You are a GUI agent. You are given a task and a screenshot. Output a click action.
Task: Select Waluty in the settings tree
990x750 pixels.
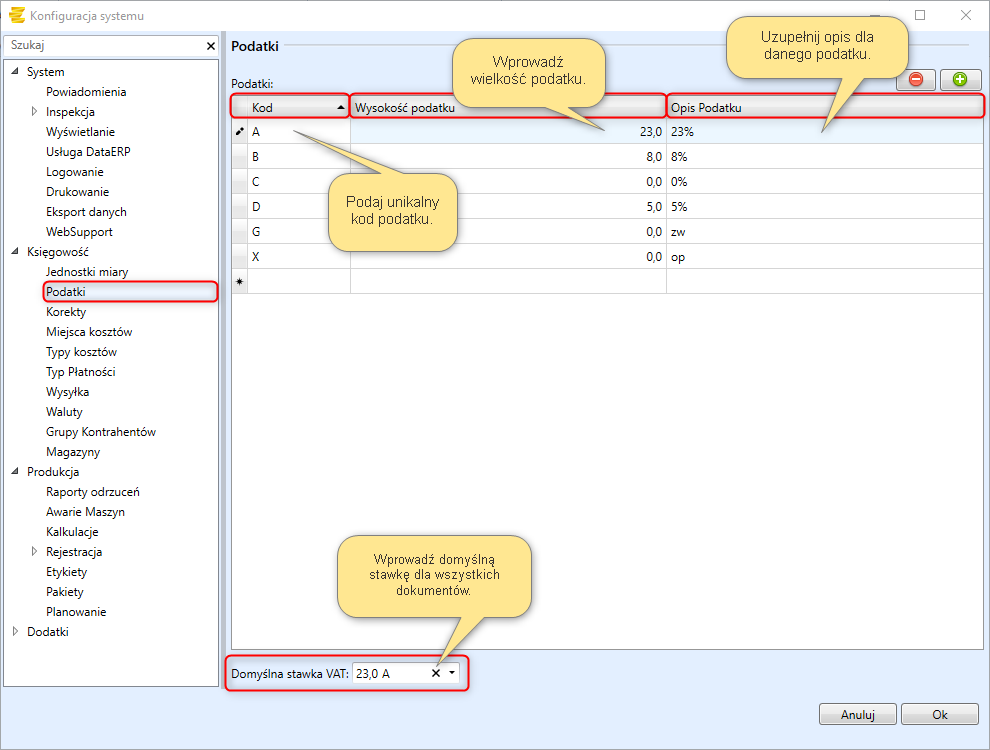(64, 412)
